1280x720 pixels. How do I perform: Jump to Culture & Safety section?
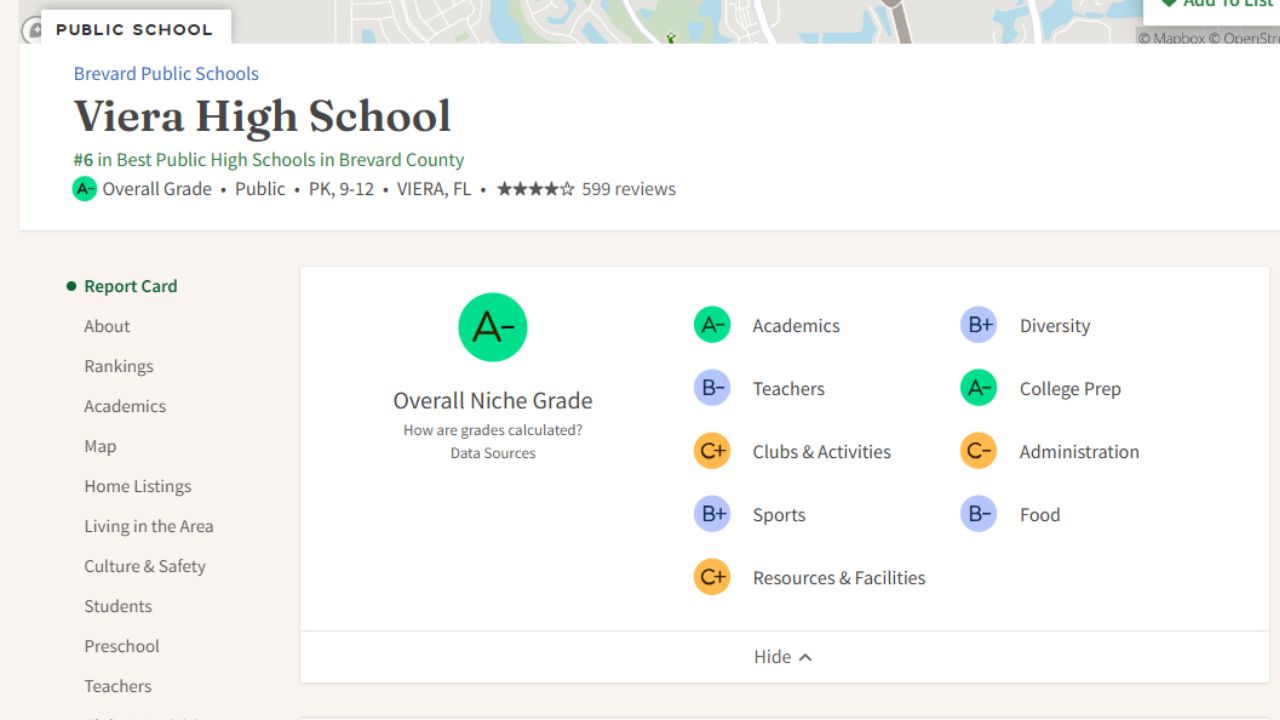[x=145, y=566]
